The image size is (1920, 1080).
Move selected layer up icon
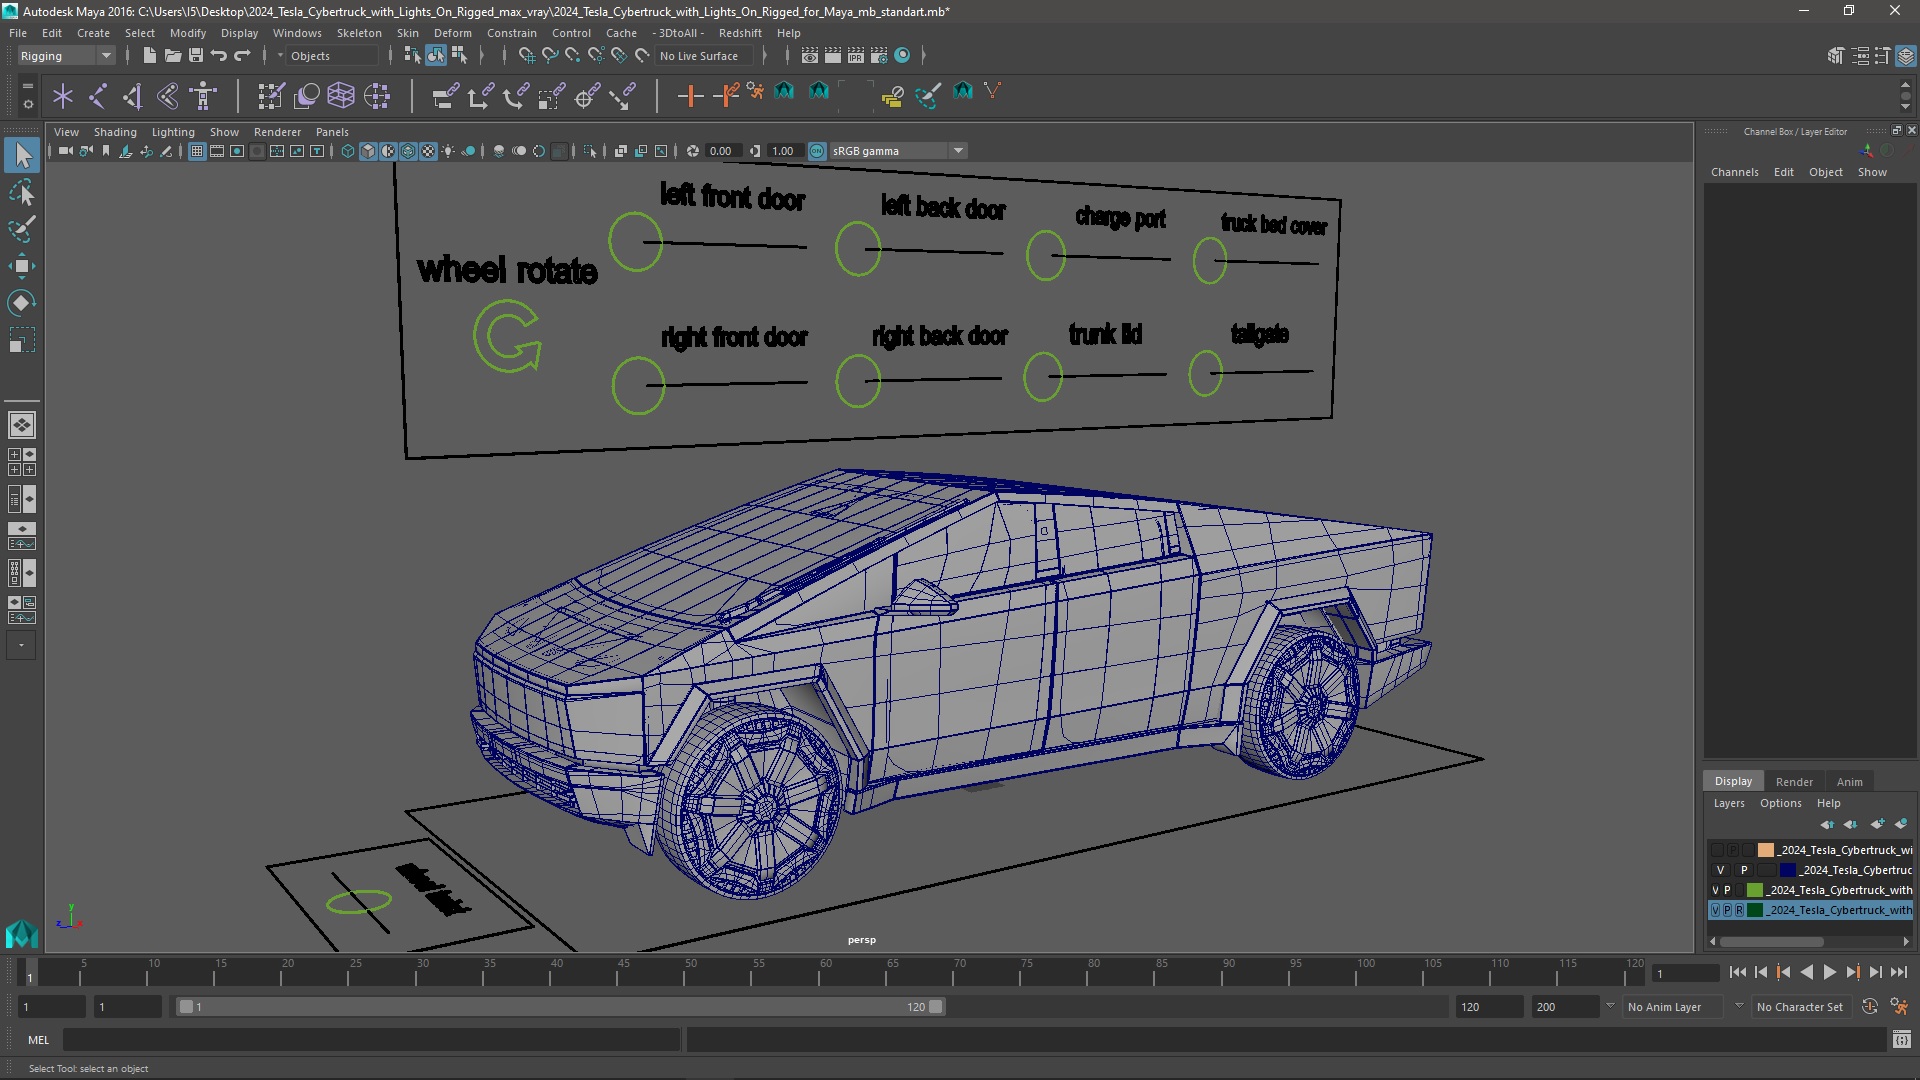click(x=1827, y=824)
